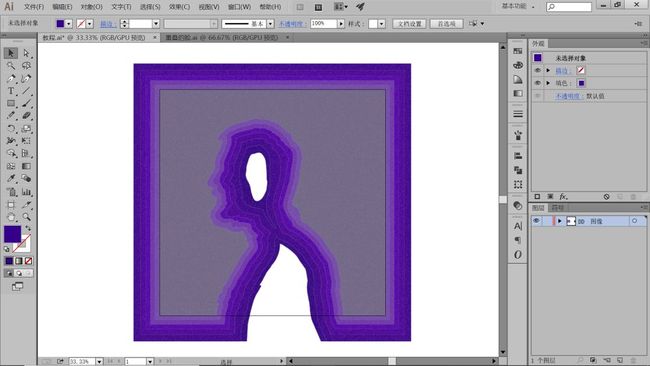Set Color mode button below swatches
This screenshot has height=366, width=650.
tap(9, 261)
